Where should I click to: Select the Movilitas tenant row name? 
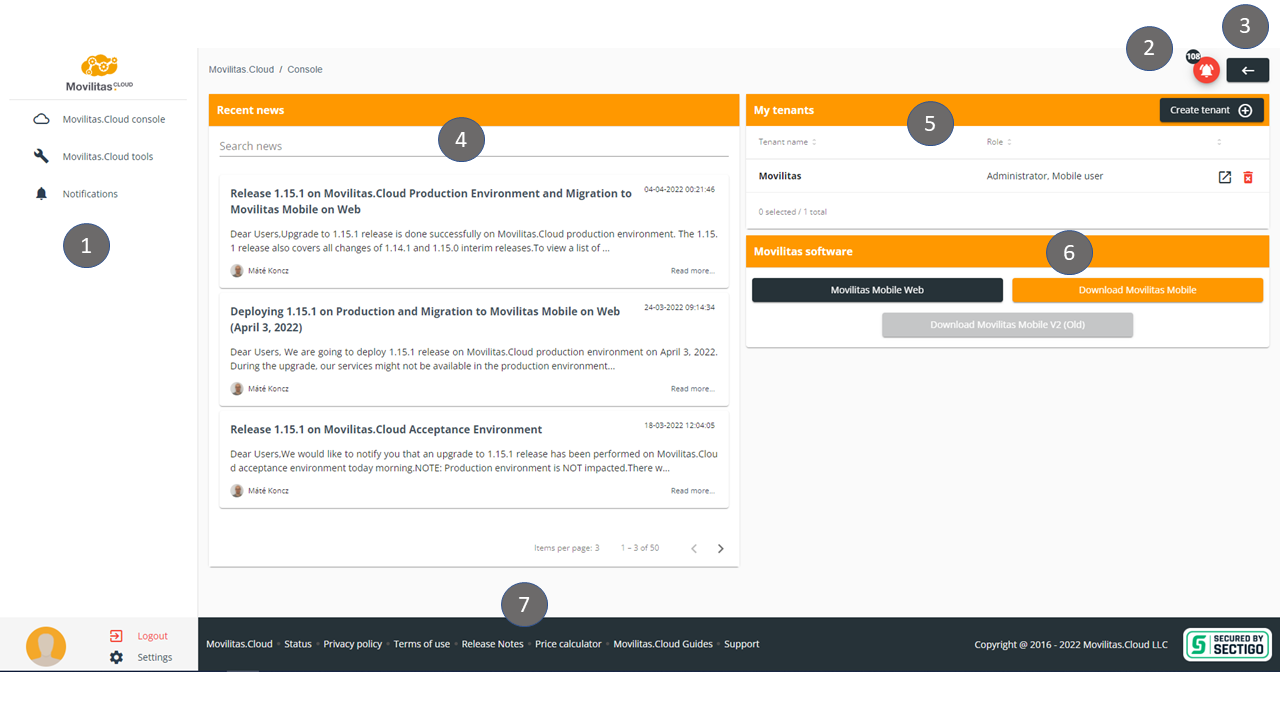780,176
